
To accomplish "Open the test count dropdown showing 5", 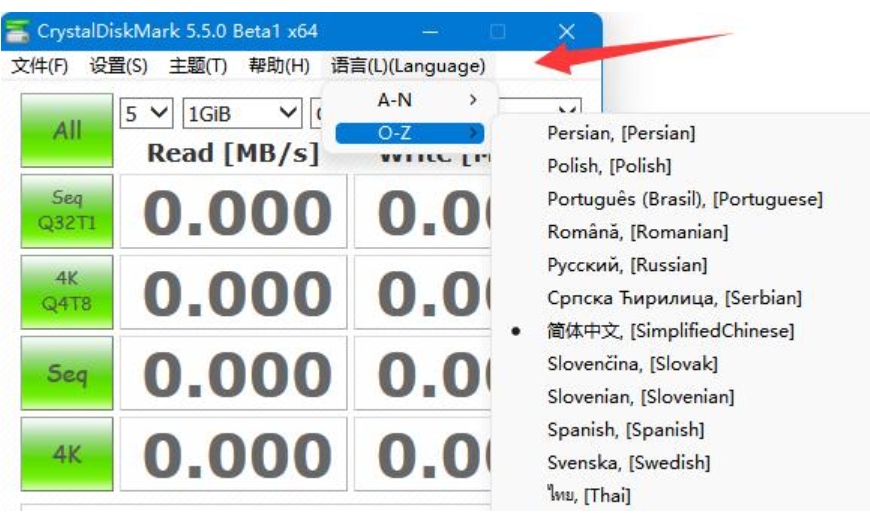I will (x=147, y=114).
